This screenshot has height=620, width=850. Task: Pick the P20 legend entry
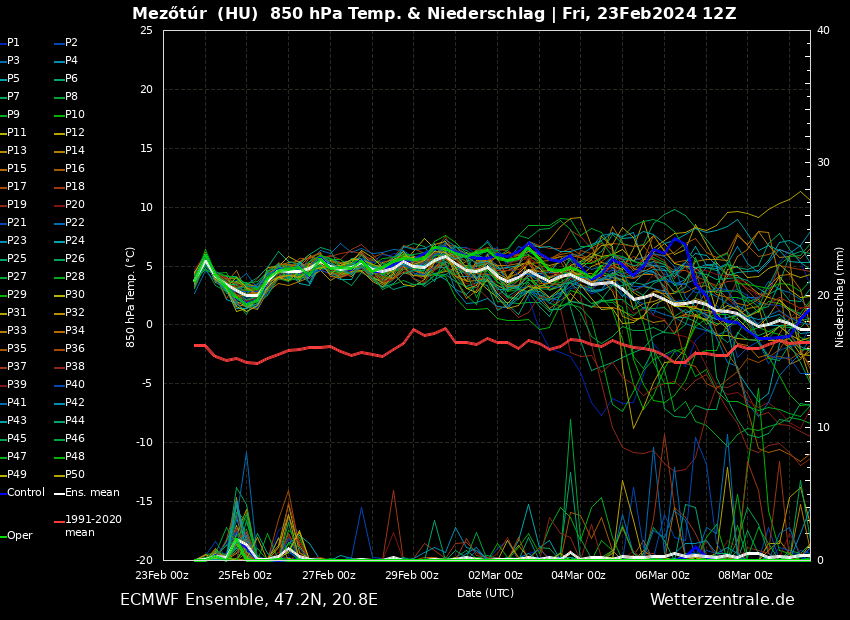coord(75,205)
